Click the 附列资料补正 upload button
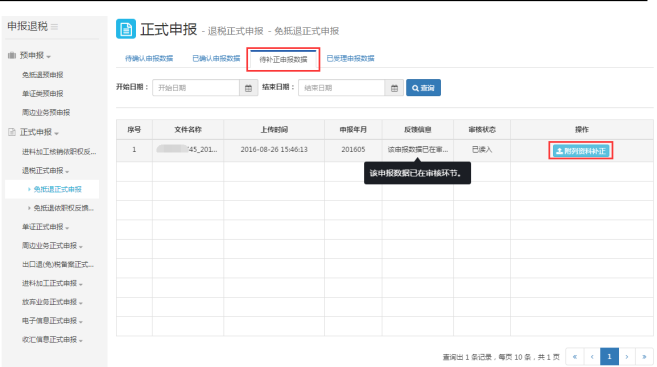 [x=581, y=151]
